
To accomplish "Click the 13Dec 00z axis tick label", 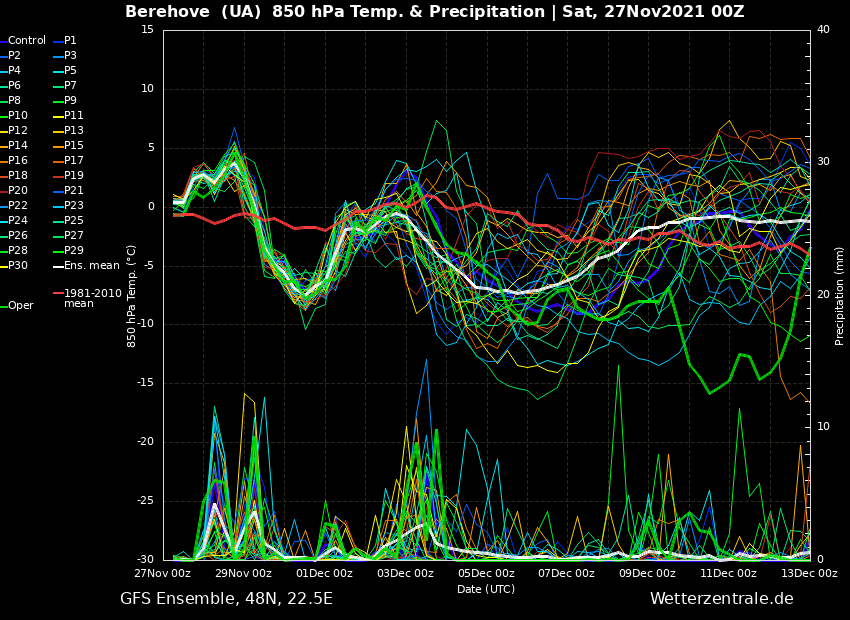I will pos(808,574).
